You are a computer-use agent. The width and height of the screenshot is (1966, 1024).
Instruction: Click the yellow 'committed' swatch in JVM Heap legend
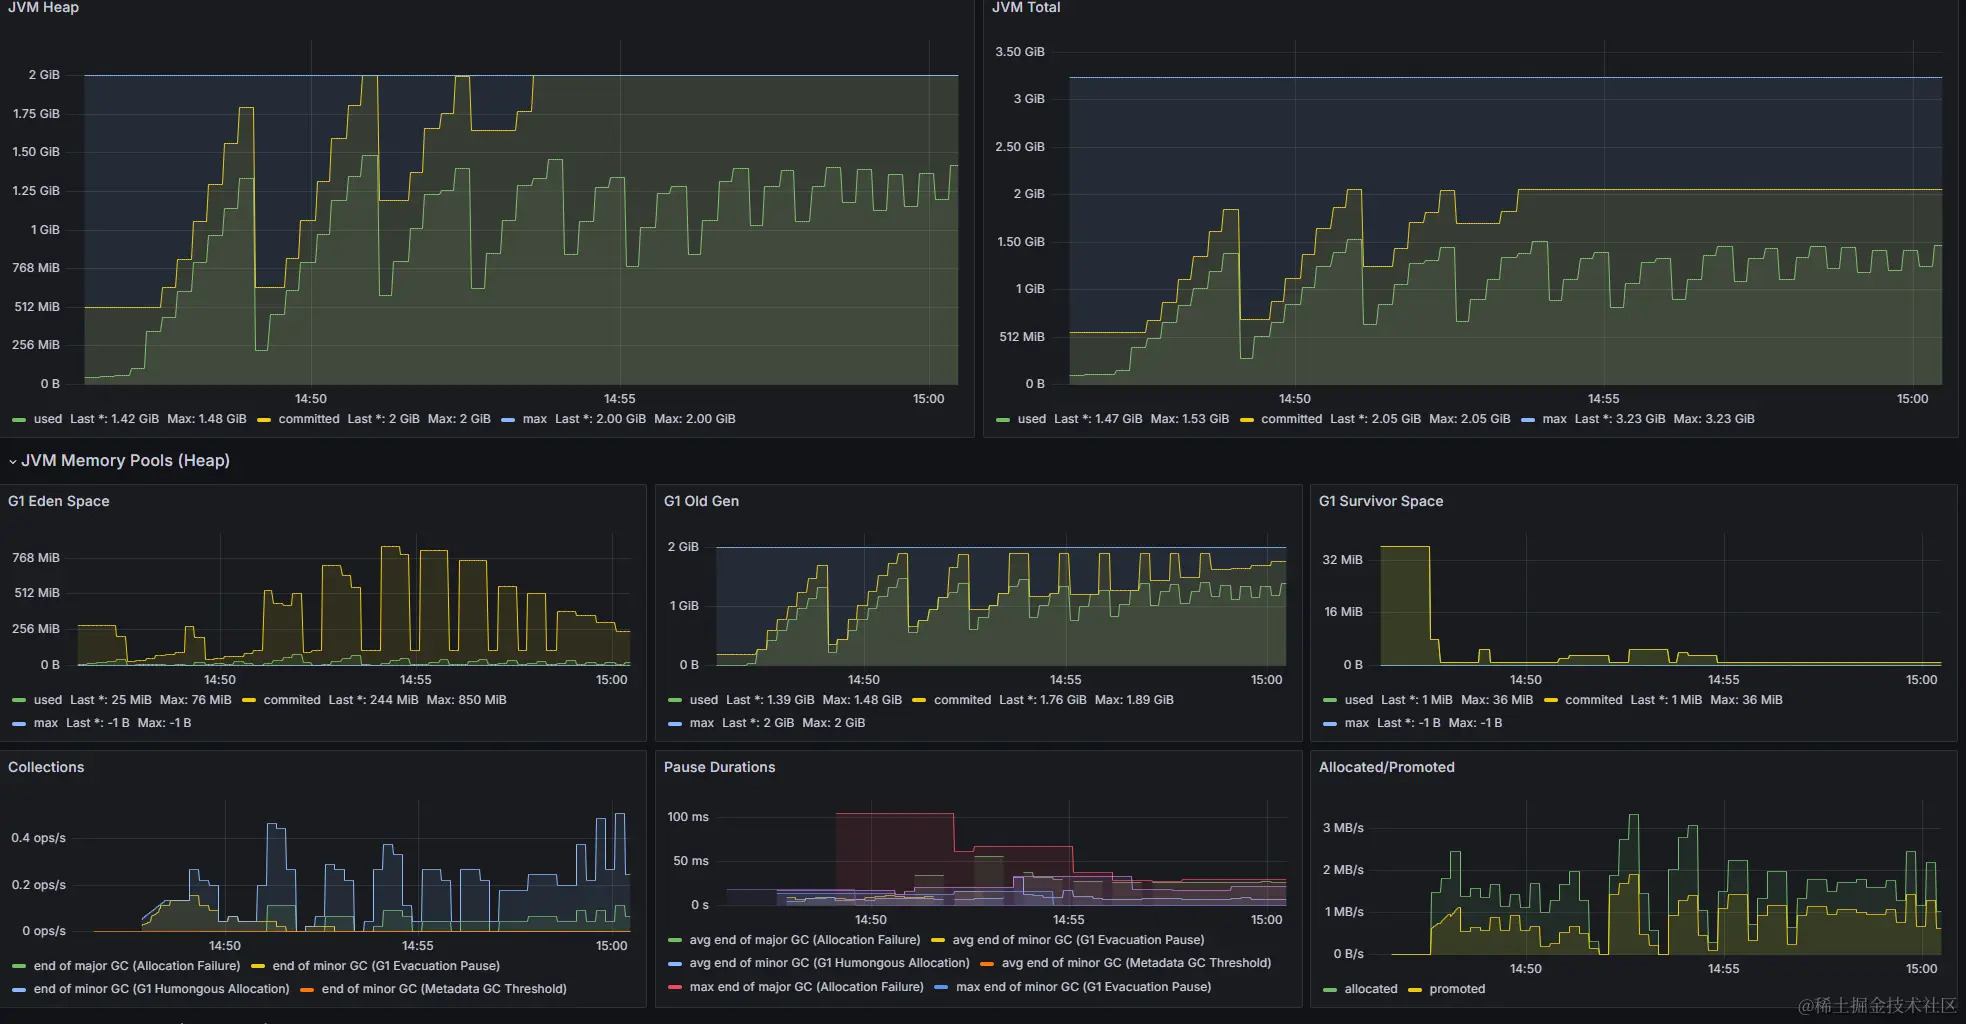click(264, 419)
